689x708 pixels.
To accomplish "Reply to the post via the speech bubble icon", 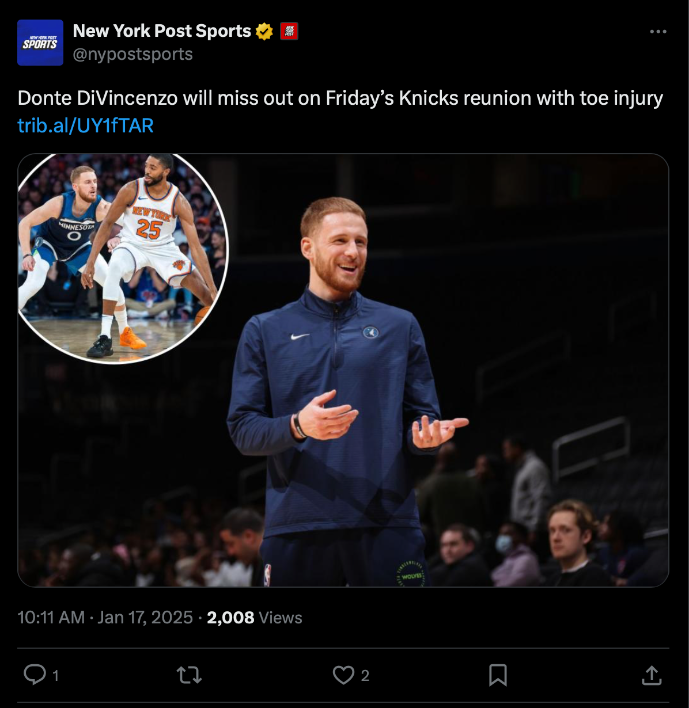I will [35, 675].
